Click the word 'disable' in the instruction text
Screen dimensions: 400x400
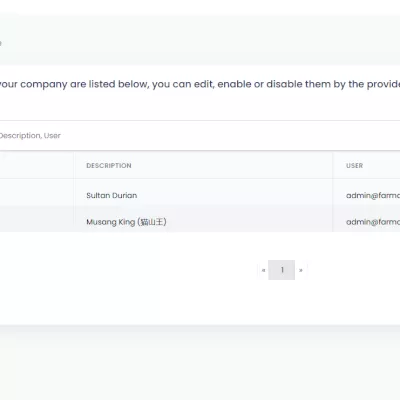(282, 84)
